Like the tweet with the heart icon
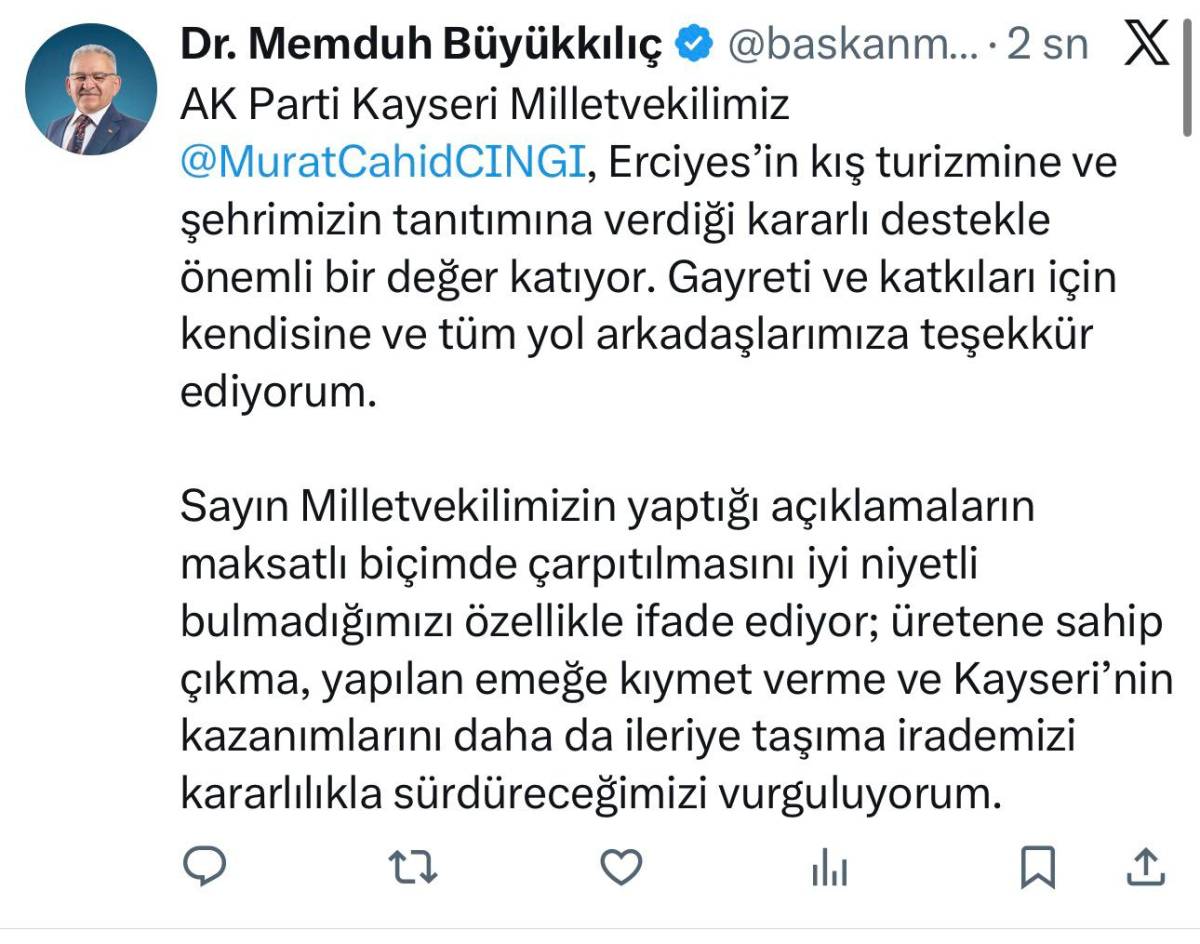This screenshot has height=944, width=1200. click(620, 867)
